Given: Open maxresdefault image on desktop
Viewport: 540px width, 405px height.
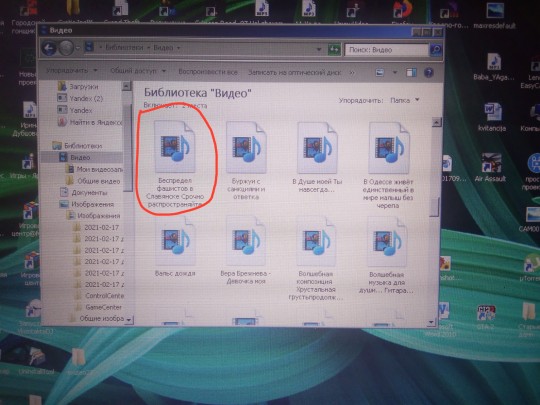Looking at the screenshot, I should point(495,16).
